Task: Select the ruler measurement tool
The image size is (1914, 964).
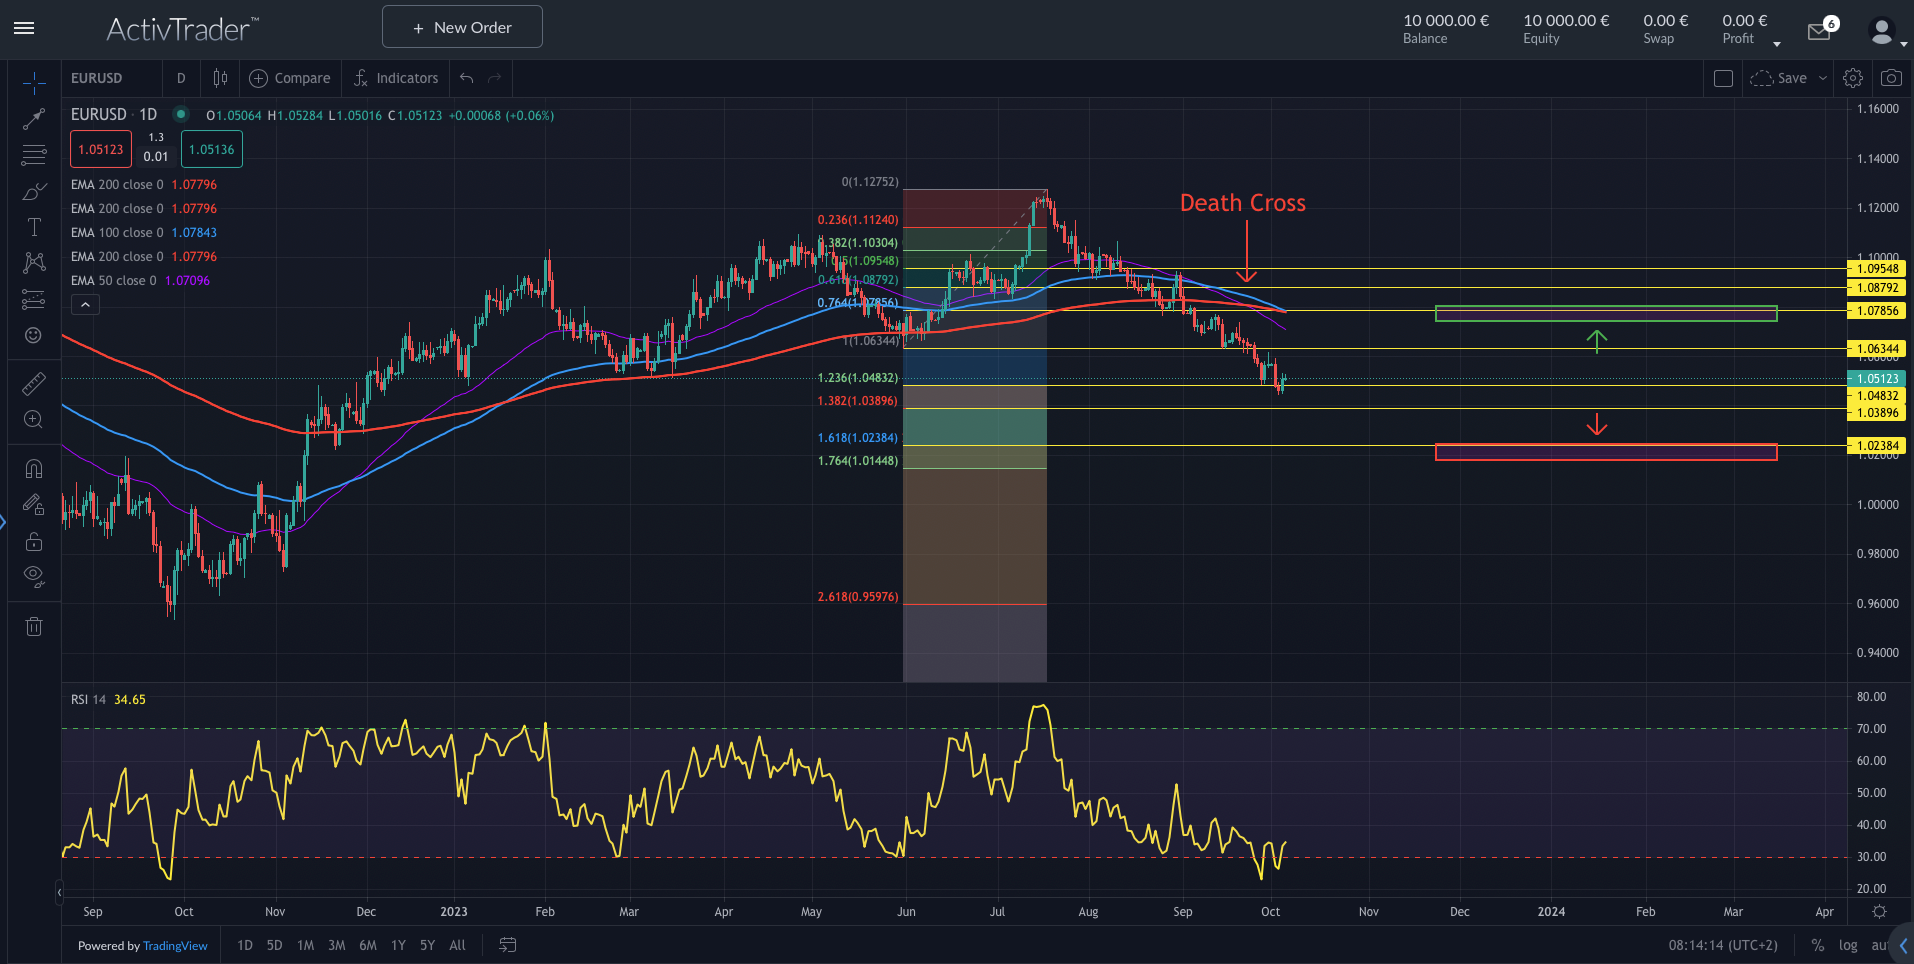Action: [x=33, y=383]
